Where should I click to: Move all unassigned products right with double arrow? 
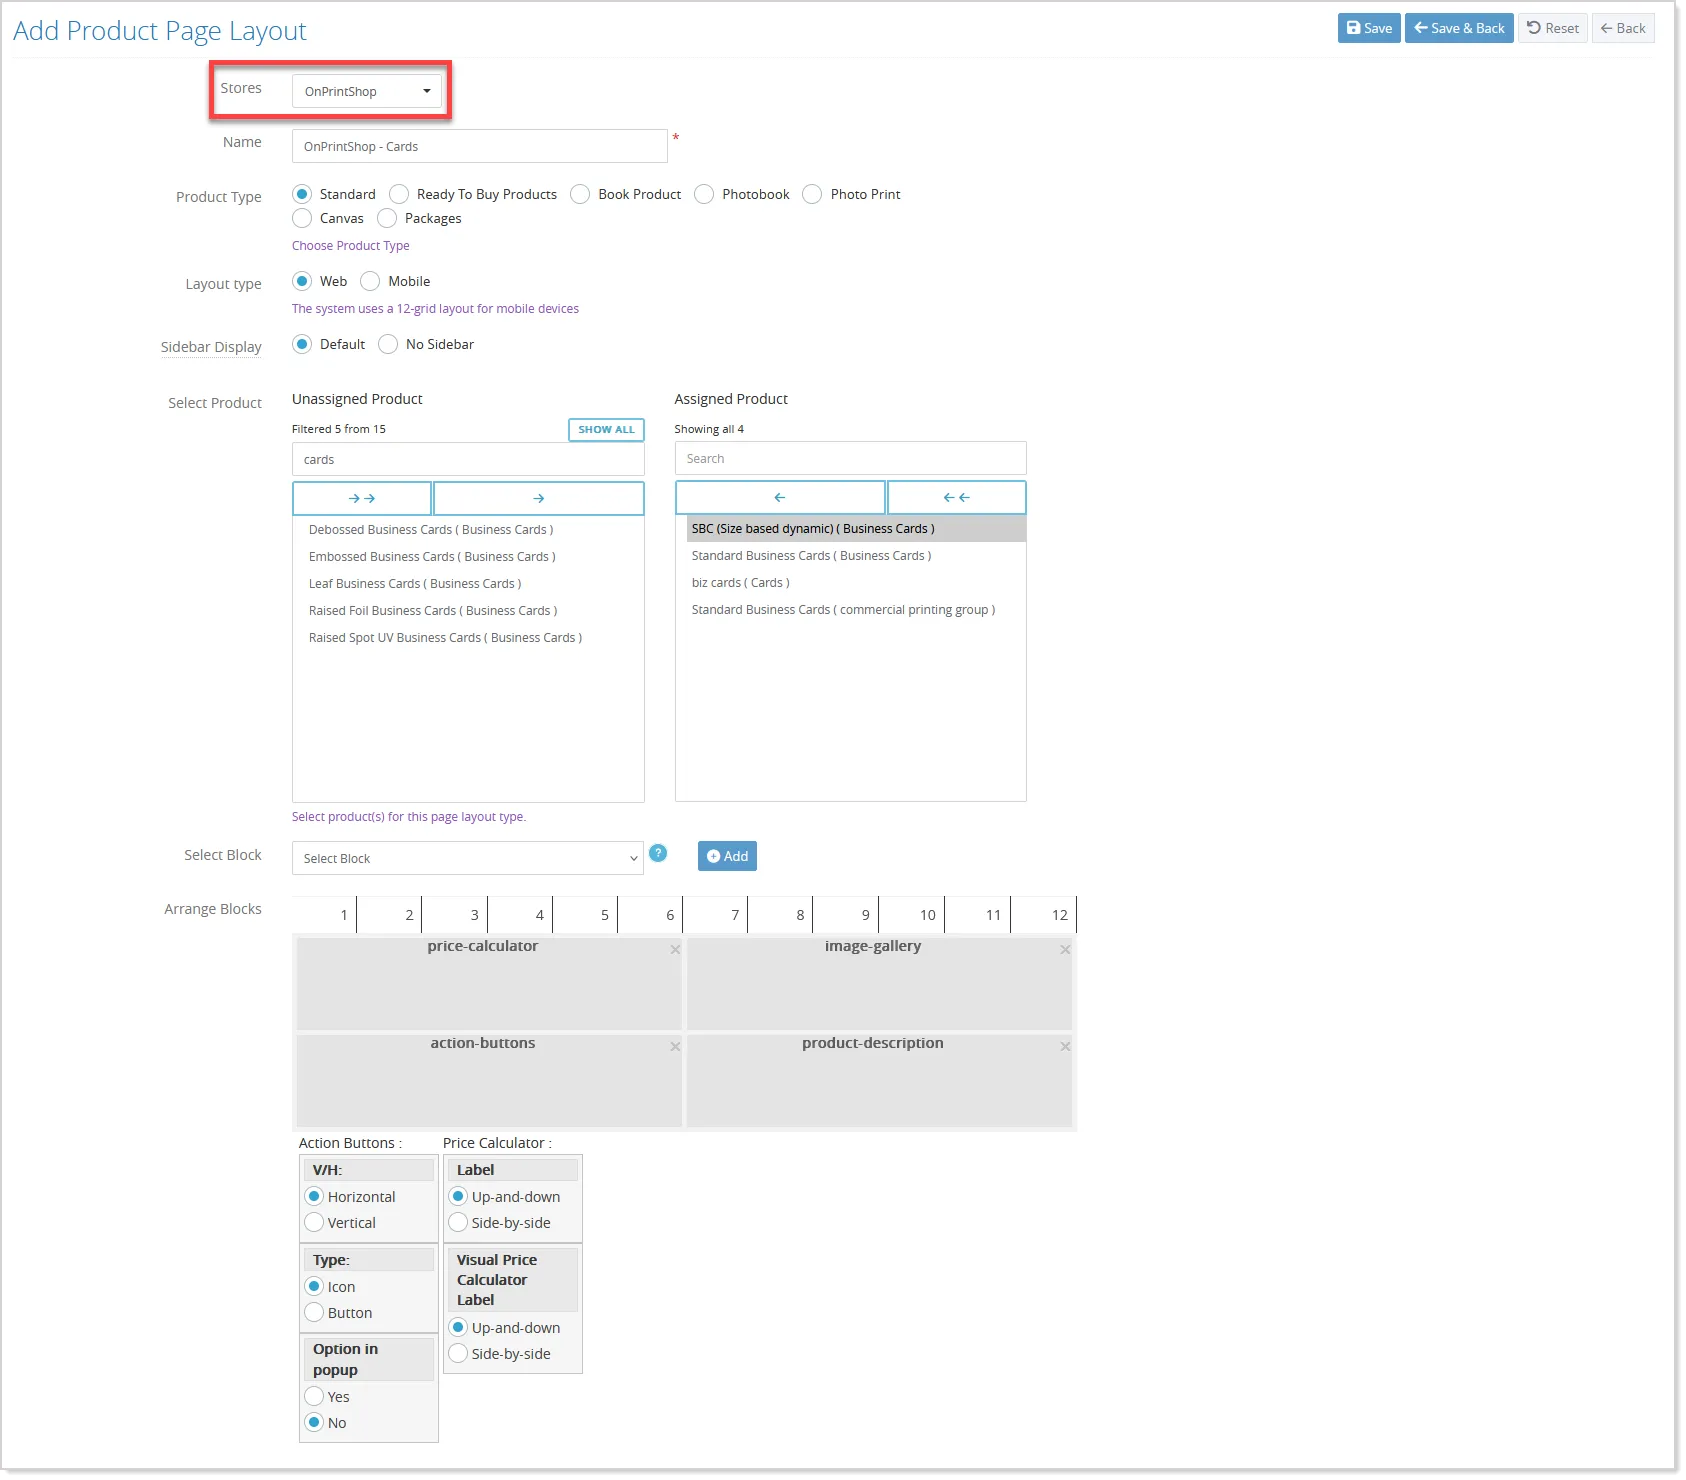pyautogui.click(x=362, y=498)
